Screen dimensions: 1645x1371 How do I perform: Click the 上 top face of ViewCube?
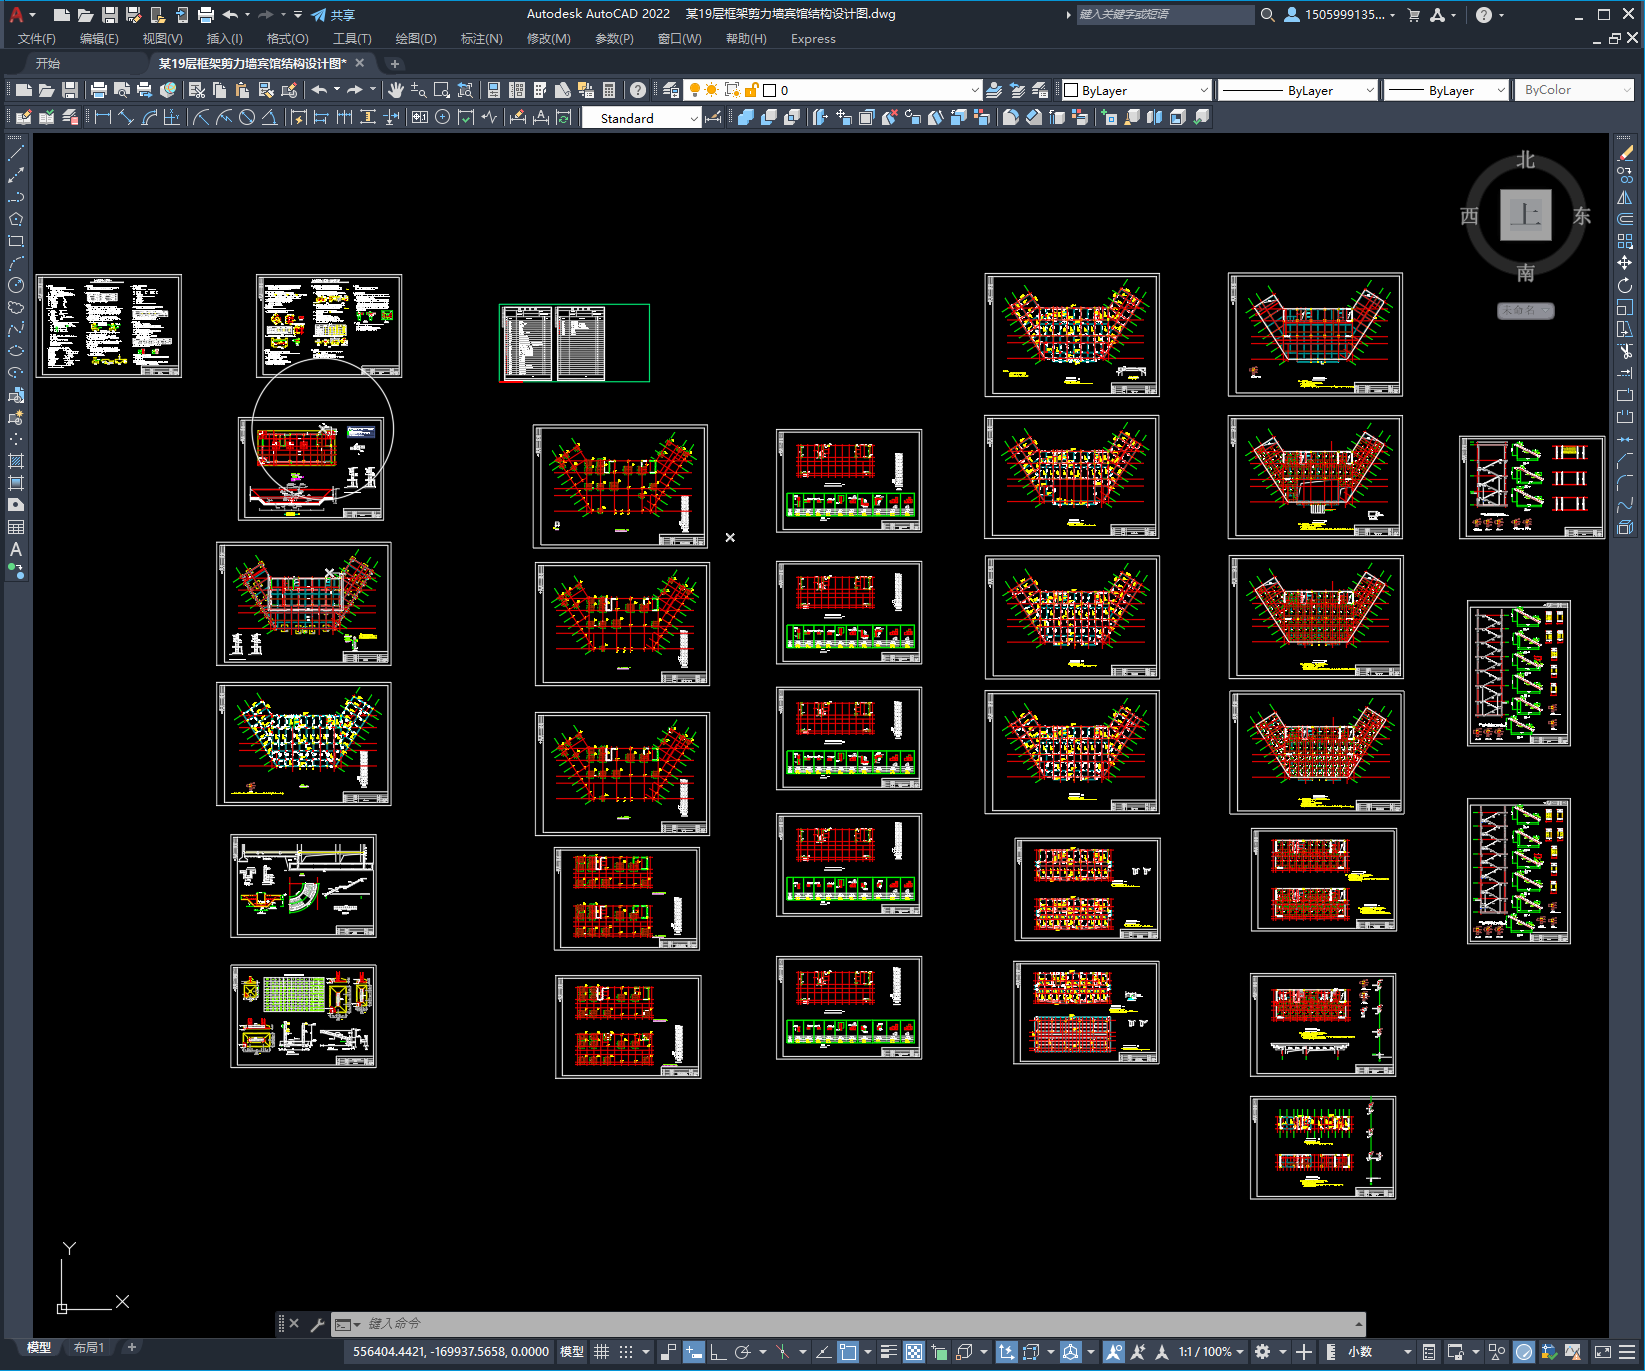pyautogui.click(x=1525, y=215)
